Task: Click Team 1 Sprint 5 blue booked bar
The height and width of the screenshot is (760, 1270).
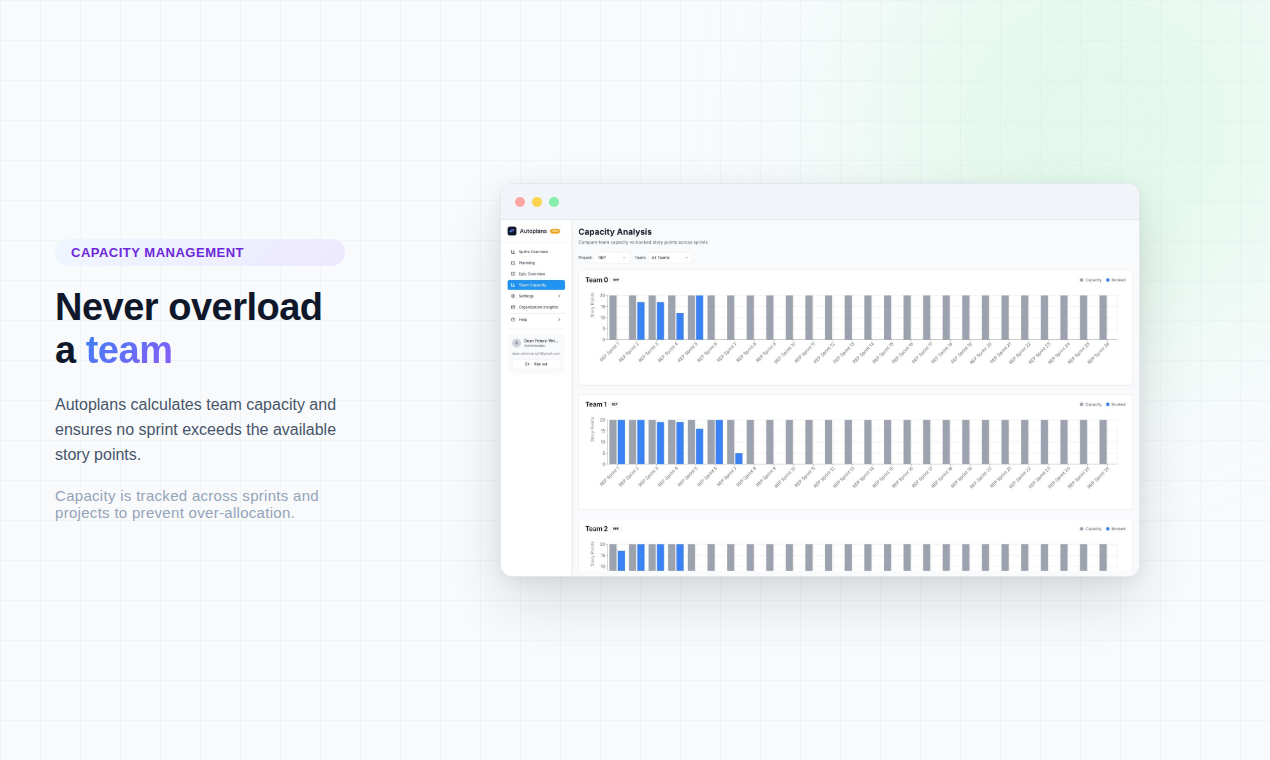Action: [x=700, y=446]
